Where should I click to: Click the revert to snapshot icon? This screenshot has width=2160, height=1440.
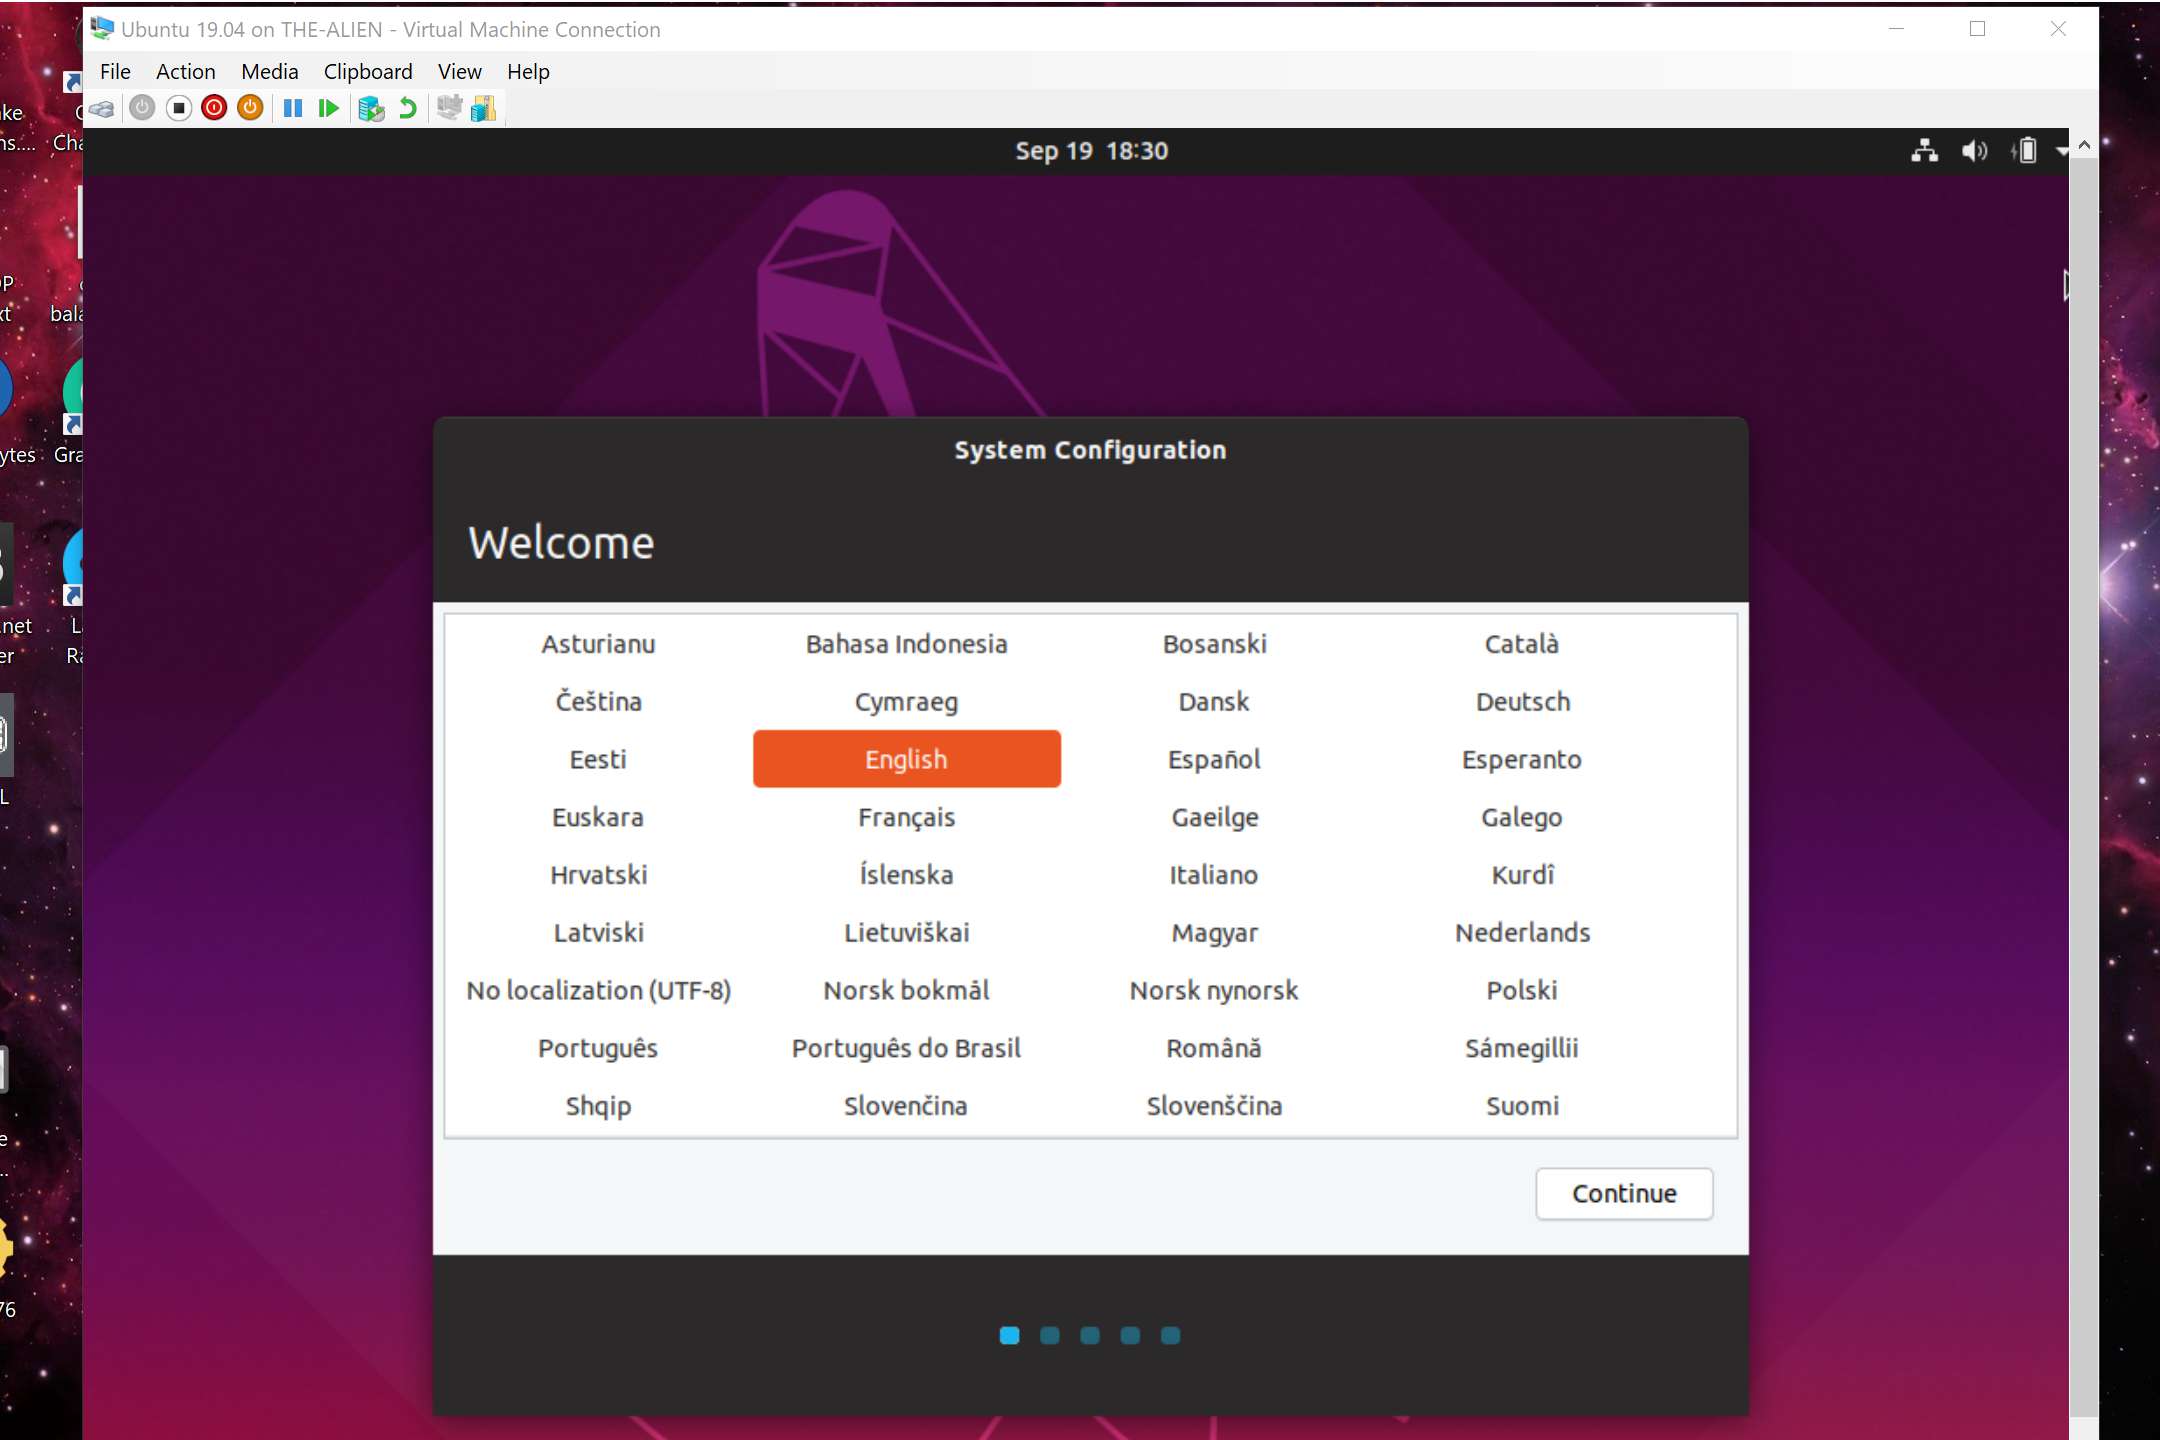coord(405,108)
